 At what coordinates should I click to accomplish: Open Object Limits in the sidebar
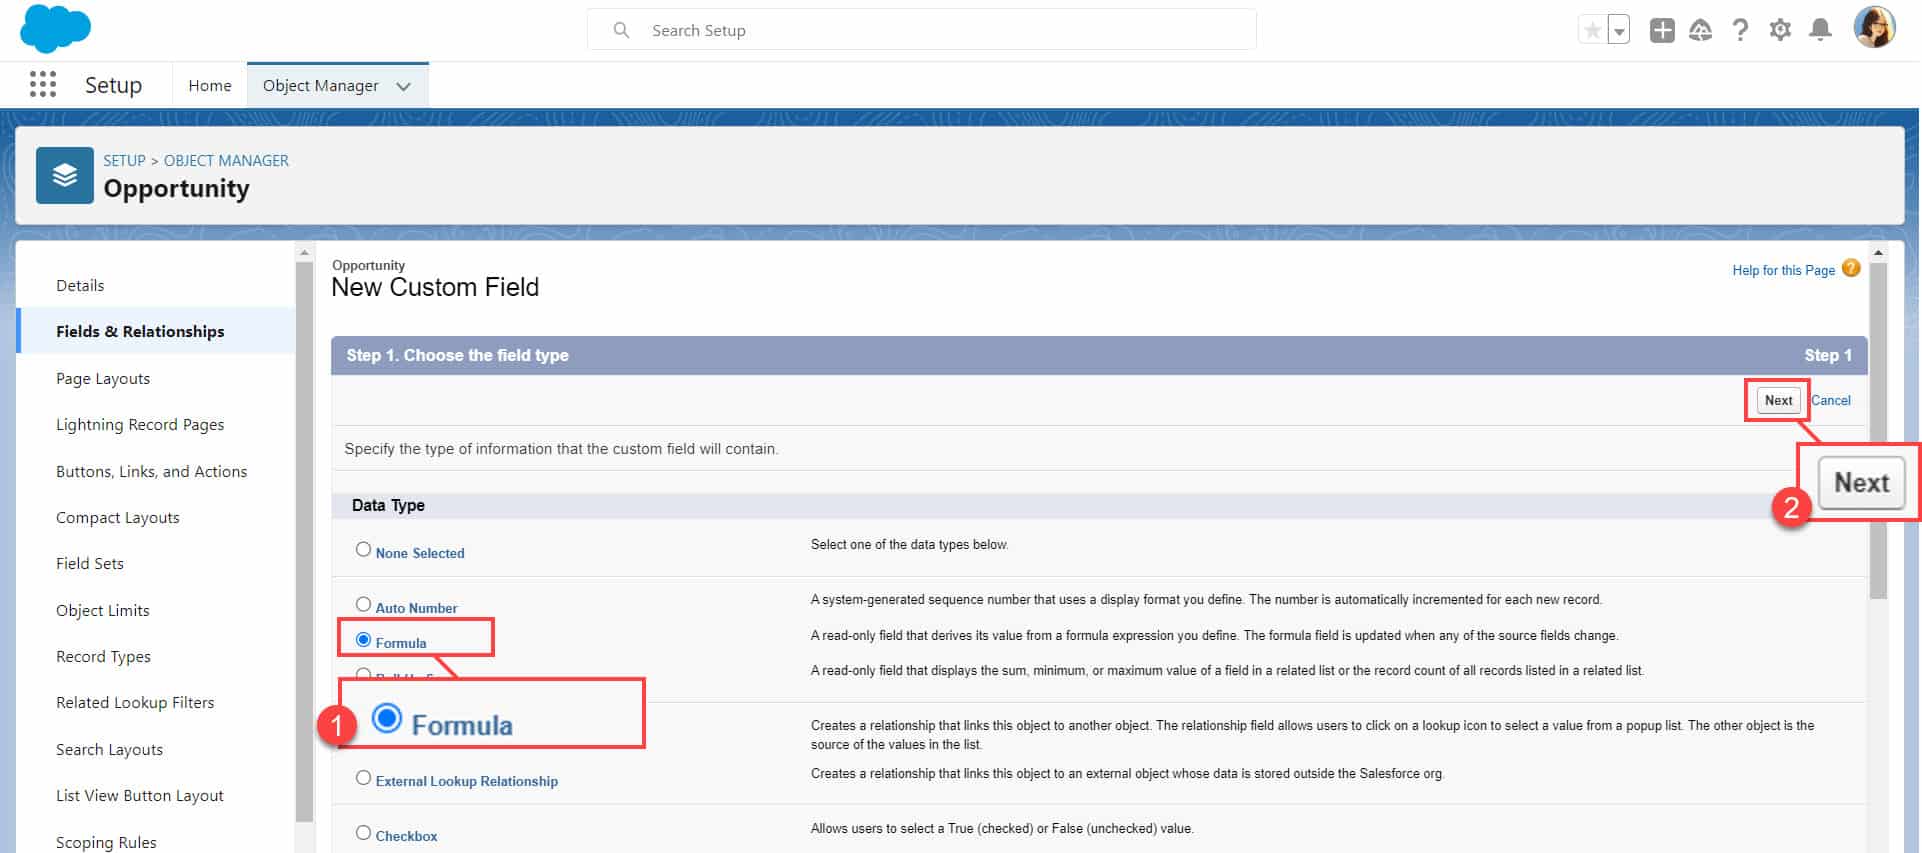(103, 610)
